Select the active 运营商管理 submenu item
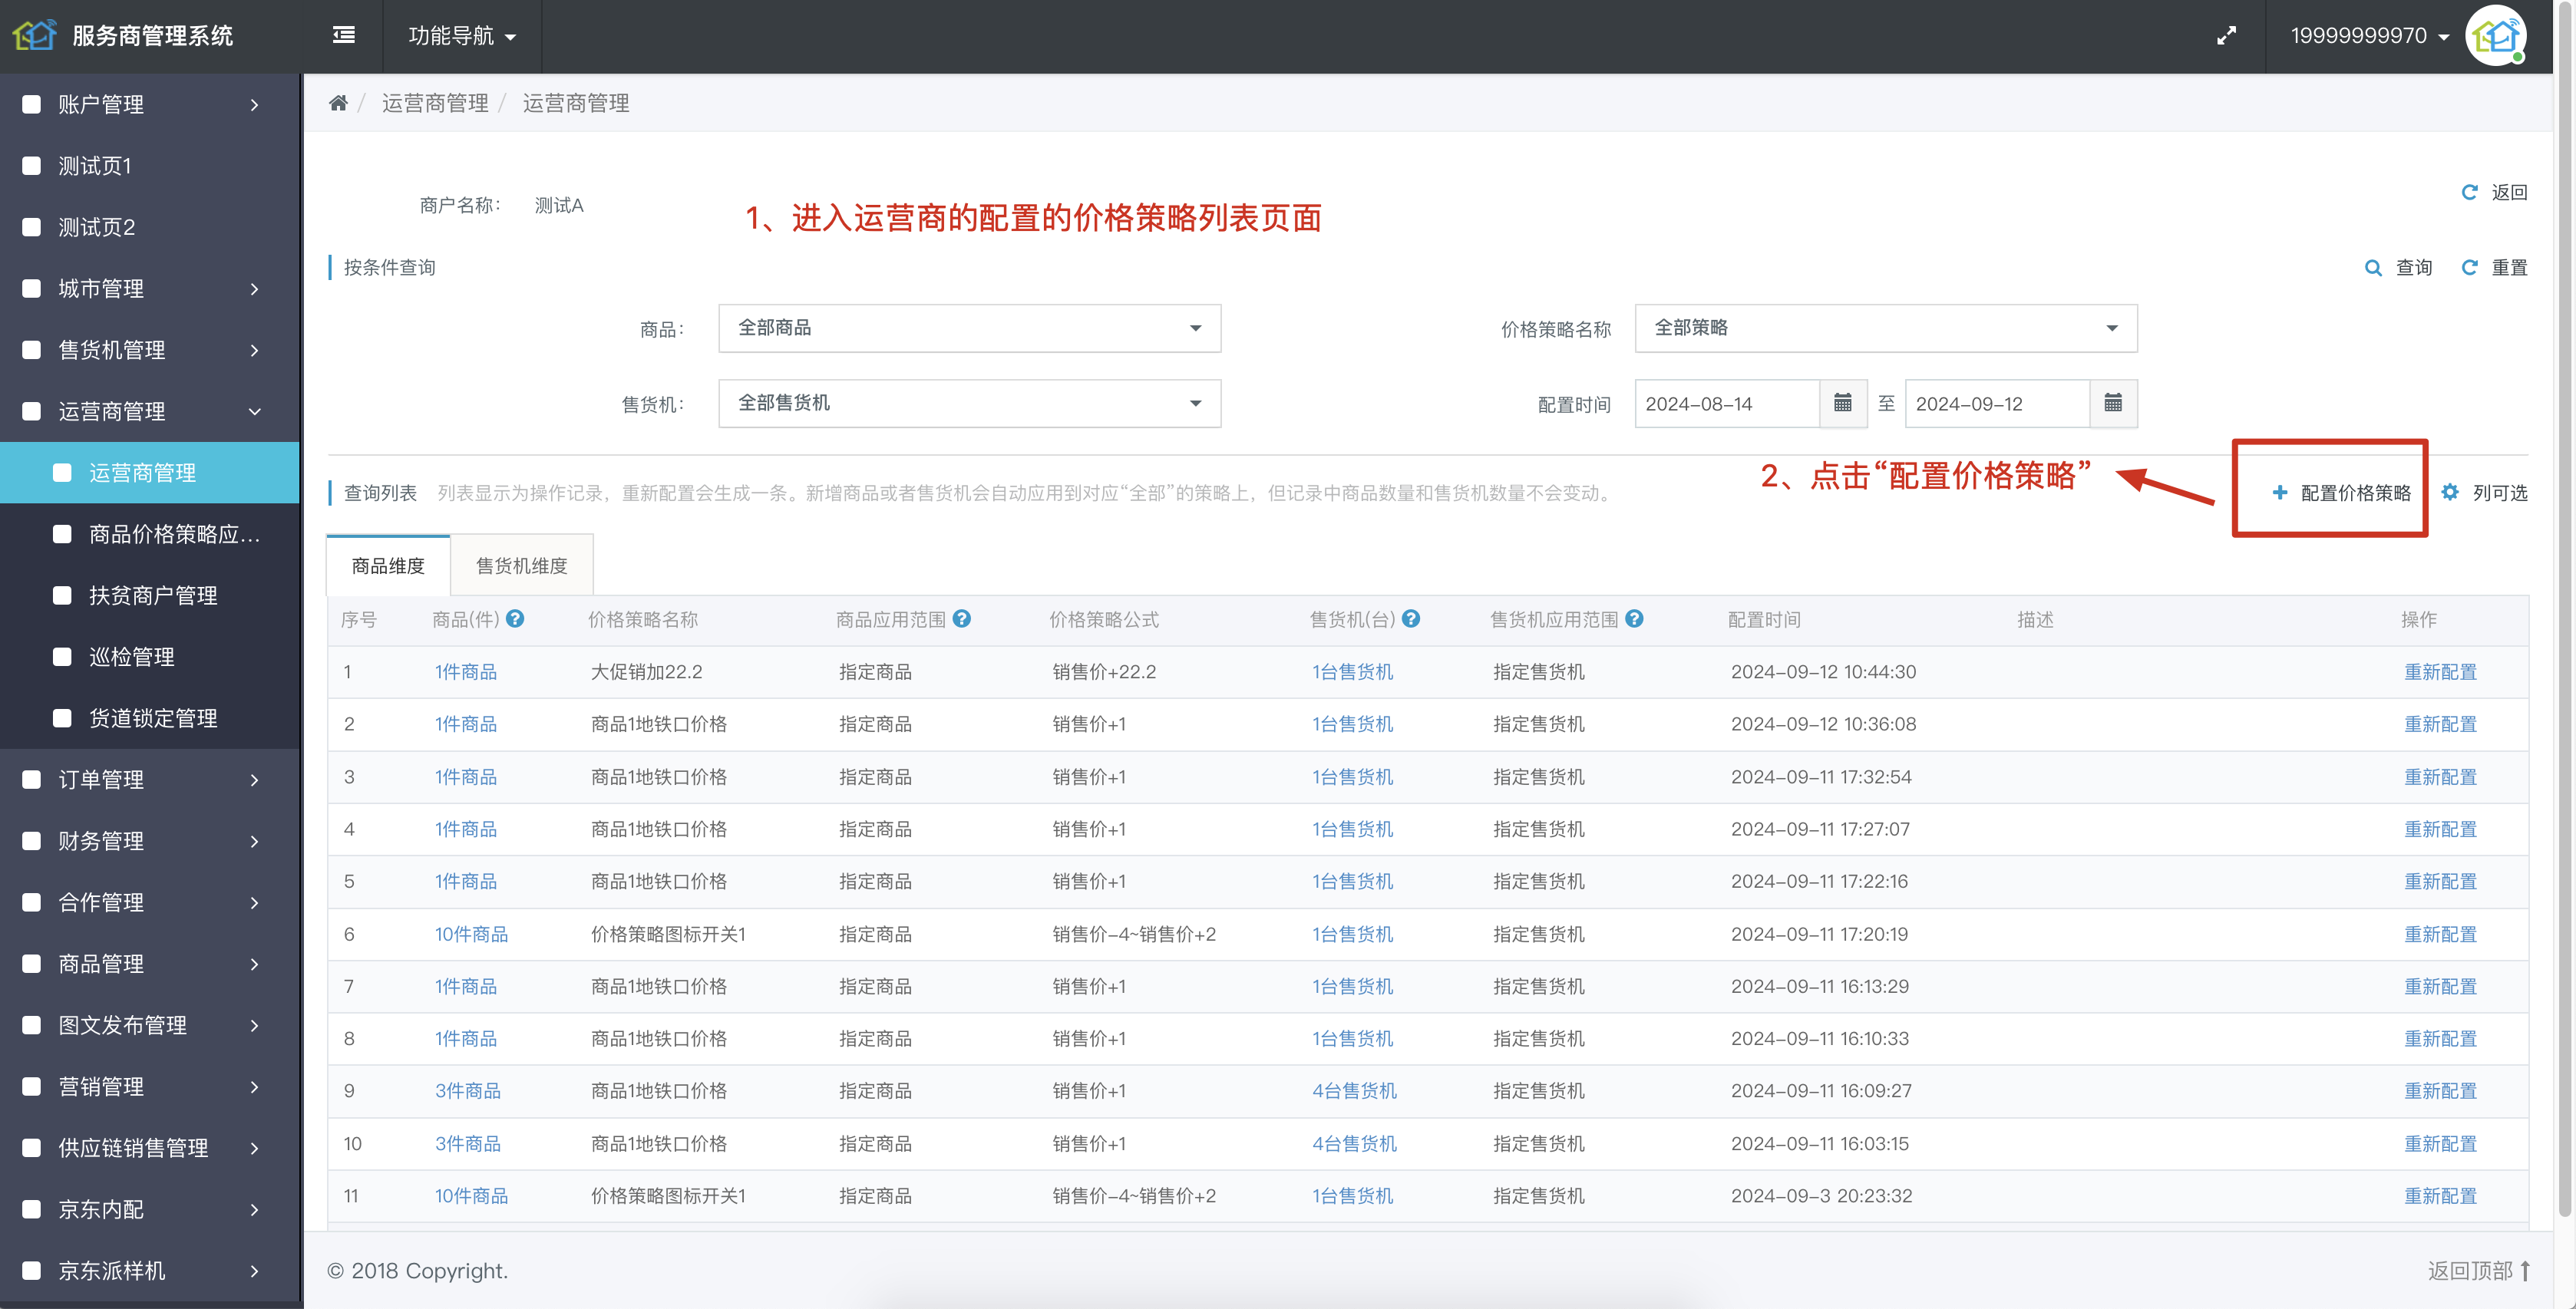This screenshot has height=1309, width=2576. 150,473
